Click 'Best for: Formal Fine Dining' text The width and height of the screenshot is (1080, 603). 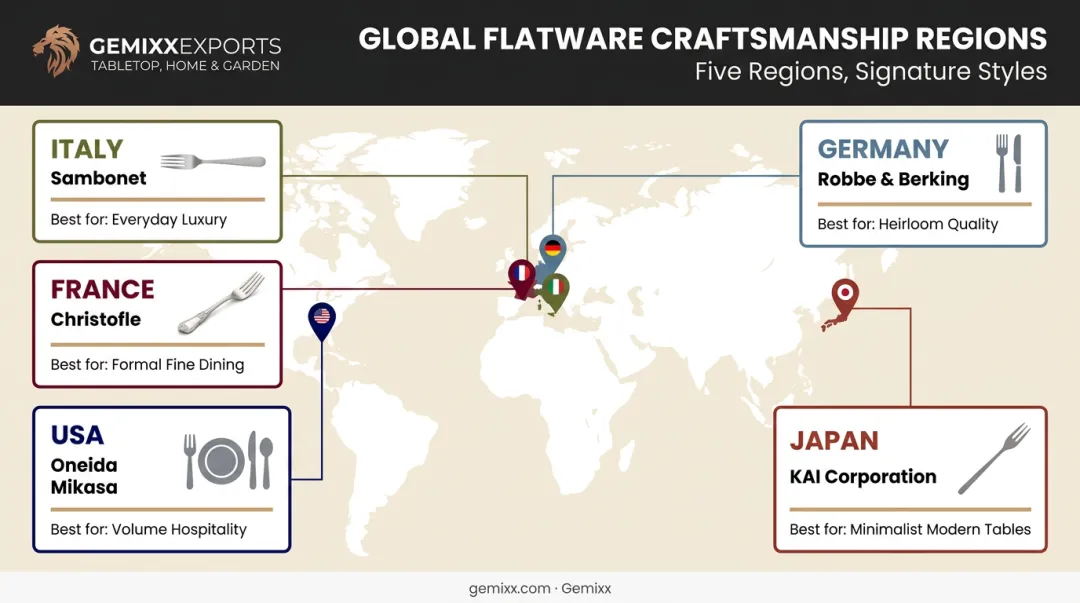click(147, 365)
